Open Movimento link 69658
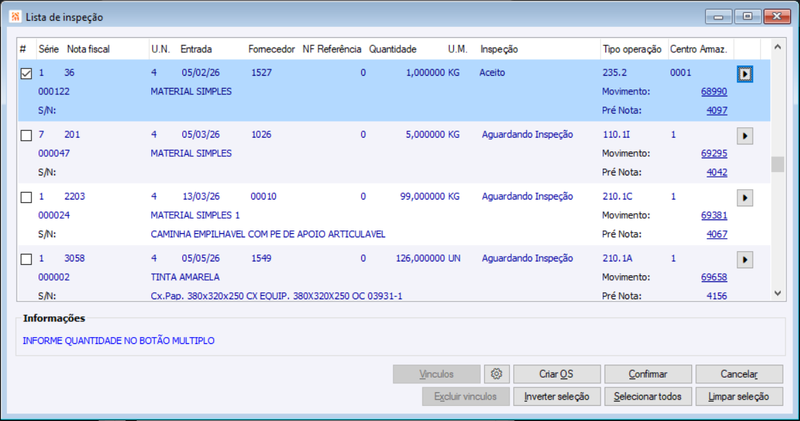 [x=714, y=277]
